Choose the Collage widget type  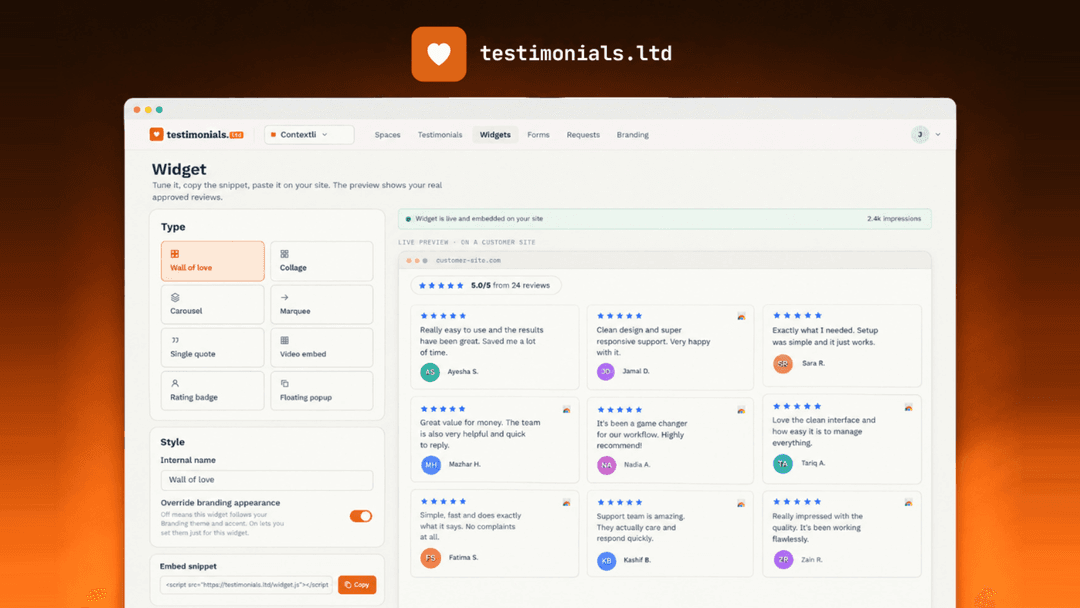[x=322, y=261]
